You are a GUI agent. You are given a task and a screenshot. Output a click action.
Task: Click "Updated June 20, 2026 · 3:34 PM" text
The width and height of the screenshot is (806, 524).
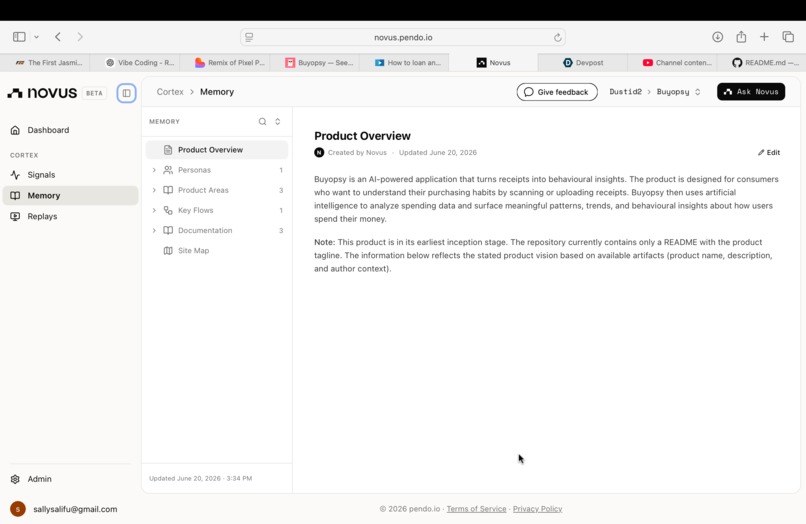coord(200,478)
